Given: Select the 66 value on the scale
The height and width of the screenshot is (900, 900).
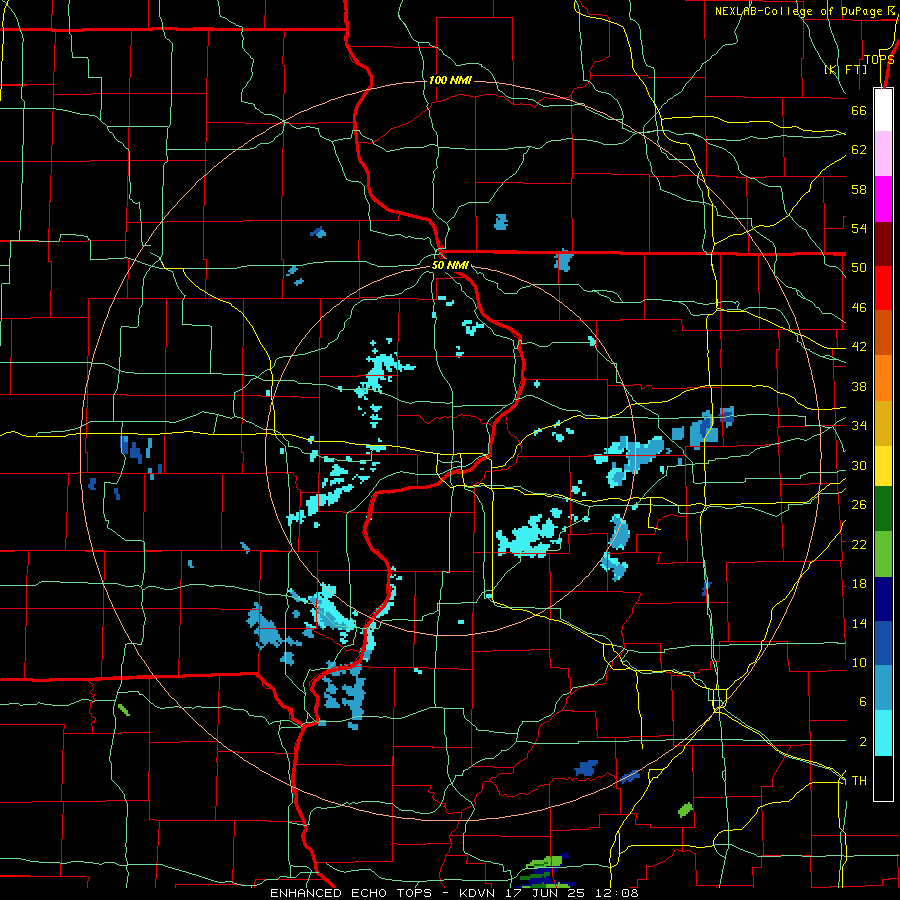Looking at the screenshot, I should 859,110.
